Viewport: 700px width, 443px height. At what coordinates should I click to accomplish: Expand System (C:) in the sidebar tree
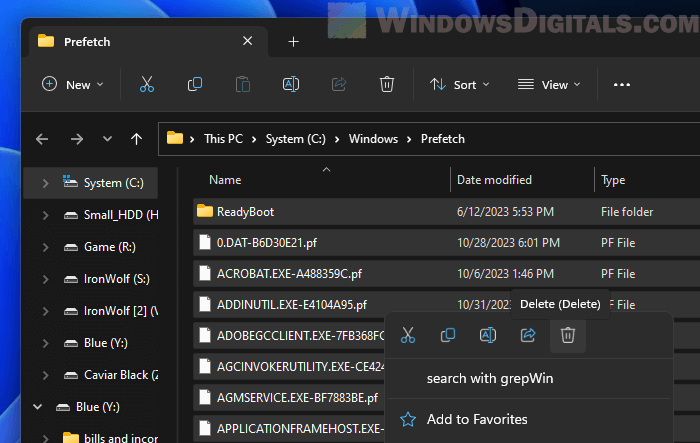(45, 183)
